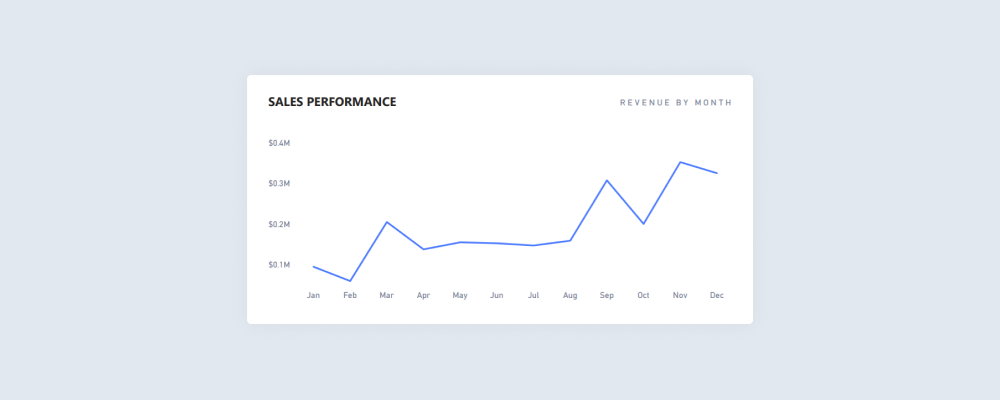
Task: Click the Dec x-axis label
Action: click(717, 296)
